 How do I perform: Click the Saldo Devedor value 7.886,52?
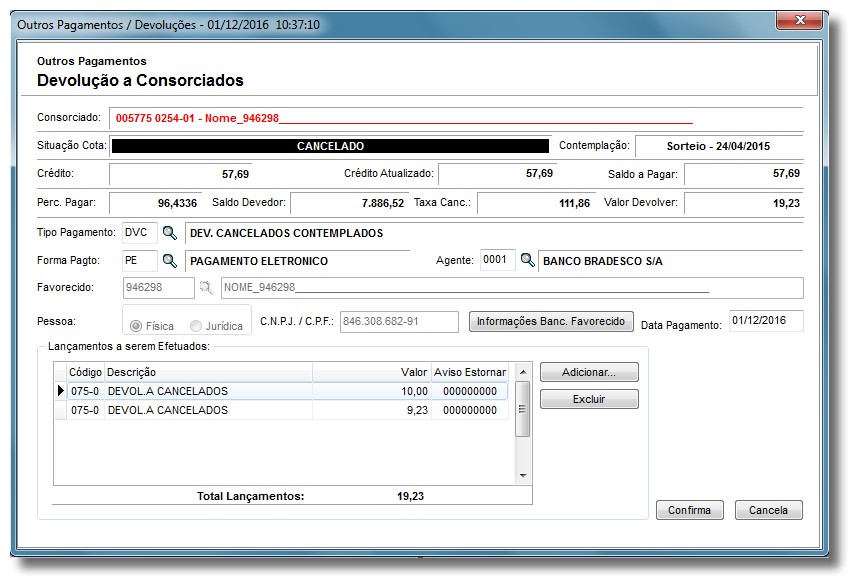tap(350, 203)
